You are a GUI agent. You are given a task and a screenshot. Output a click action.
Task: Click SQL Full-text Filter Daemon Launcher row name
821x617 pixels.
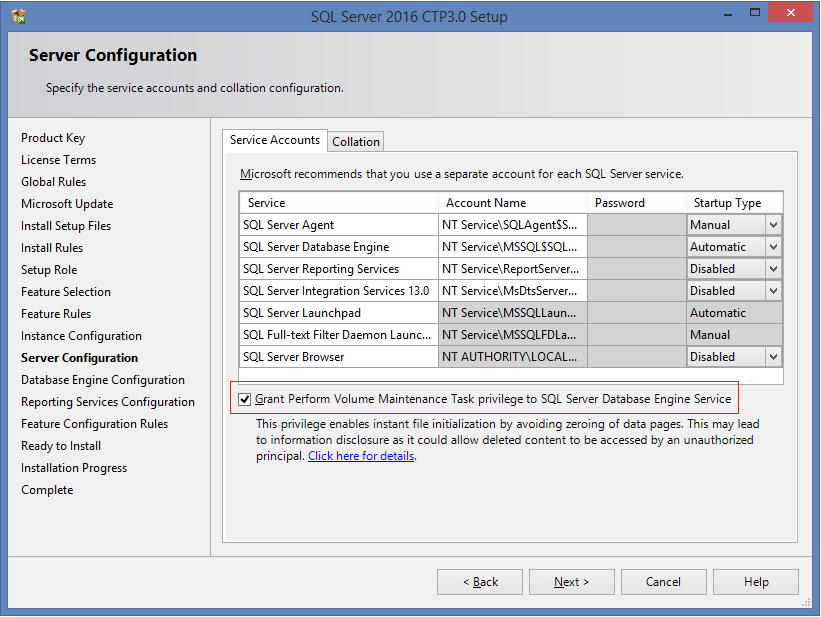tap(339, 335)
